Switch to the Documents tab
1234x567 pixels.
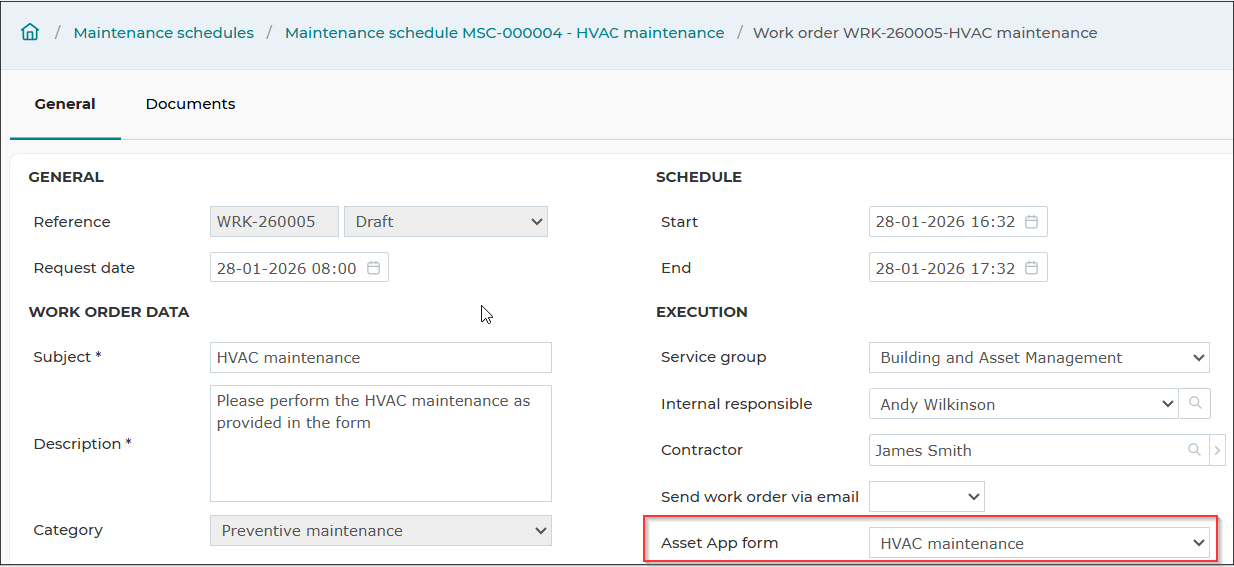(190, 104)
